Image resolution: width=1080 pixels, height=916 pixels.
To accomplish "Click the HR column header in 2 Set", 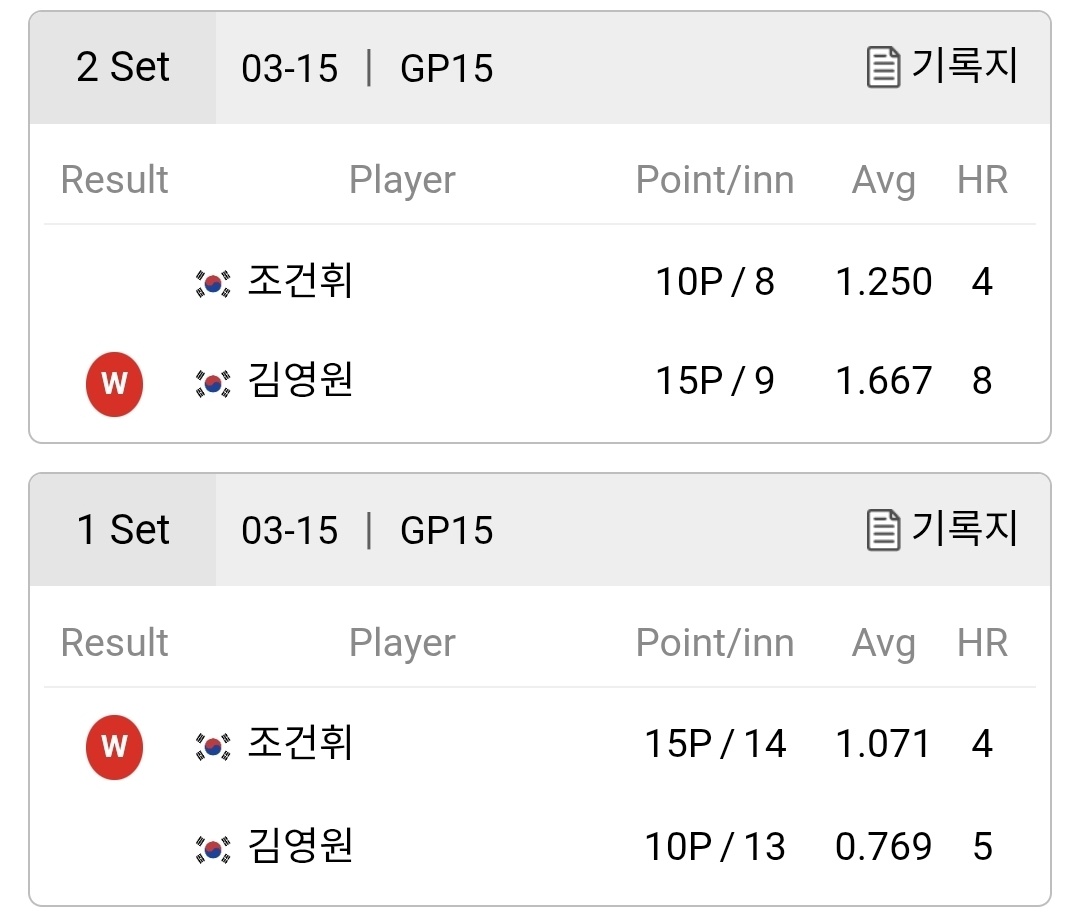I will (x=982, y=180).
